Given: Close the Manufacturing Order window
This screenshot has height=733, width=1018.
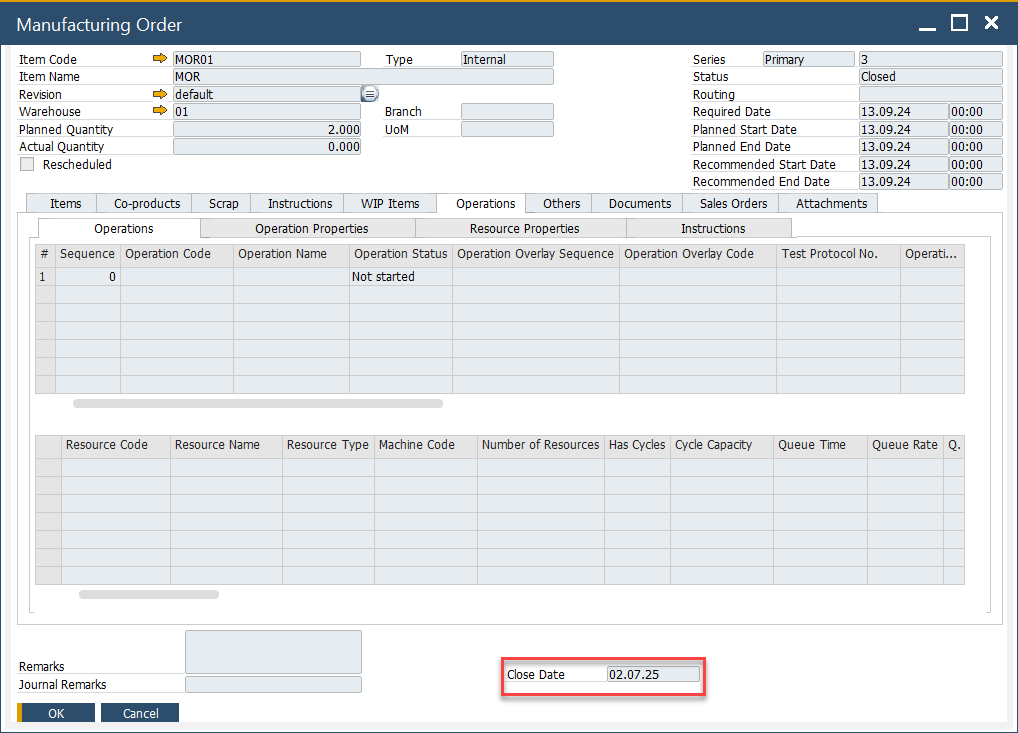Looking at the screenshot, I should tap(990, 23).
